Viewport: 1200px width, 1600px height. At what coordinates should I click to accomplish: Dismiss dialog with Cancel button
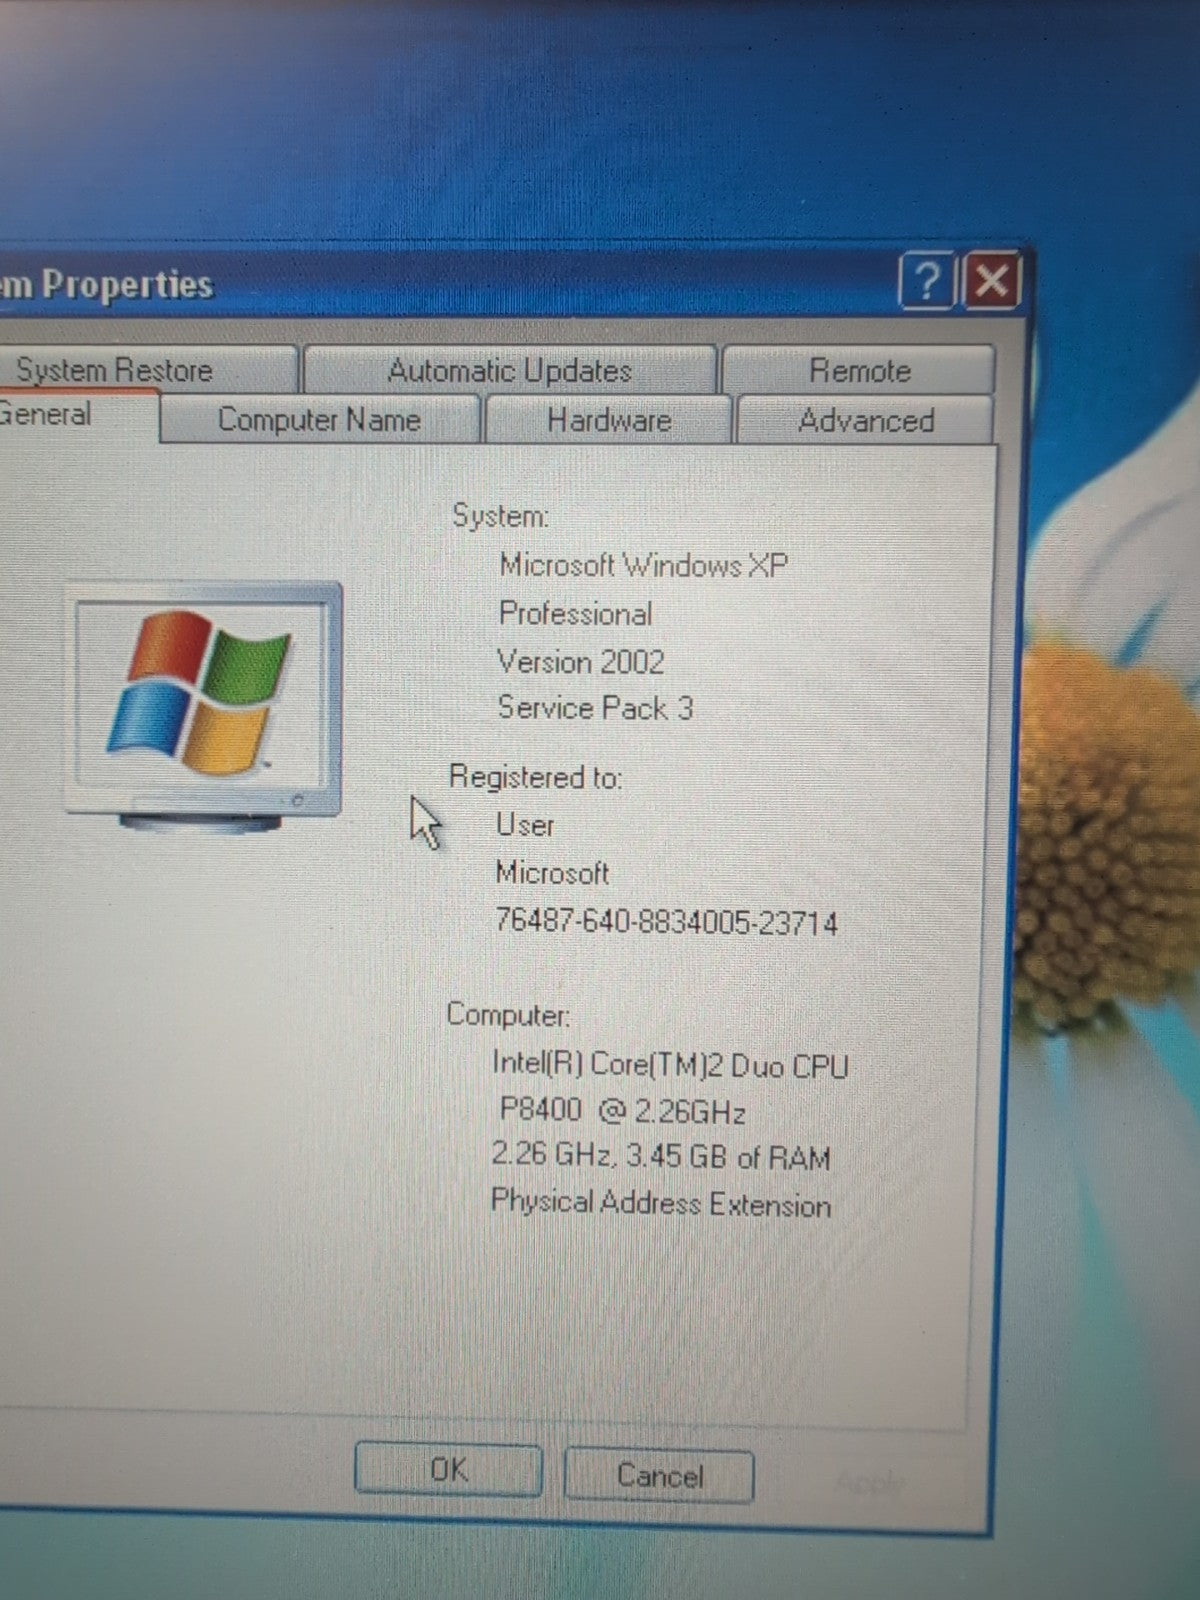pyautogui.click(x=659, y=1475)
